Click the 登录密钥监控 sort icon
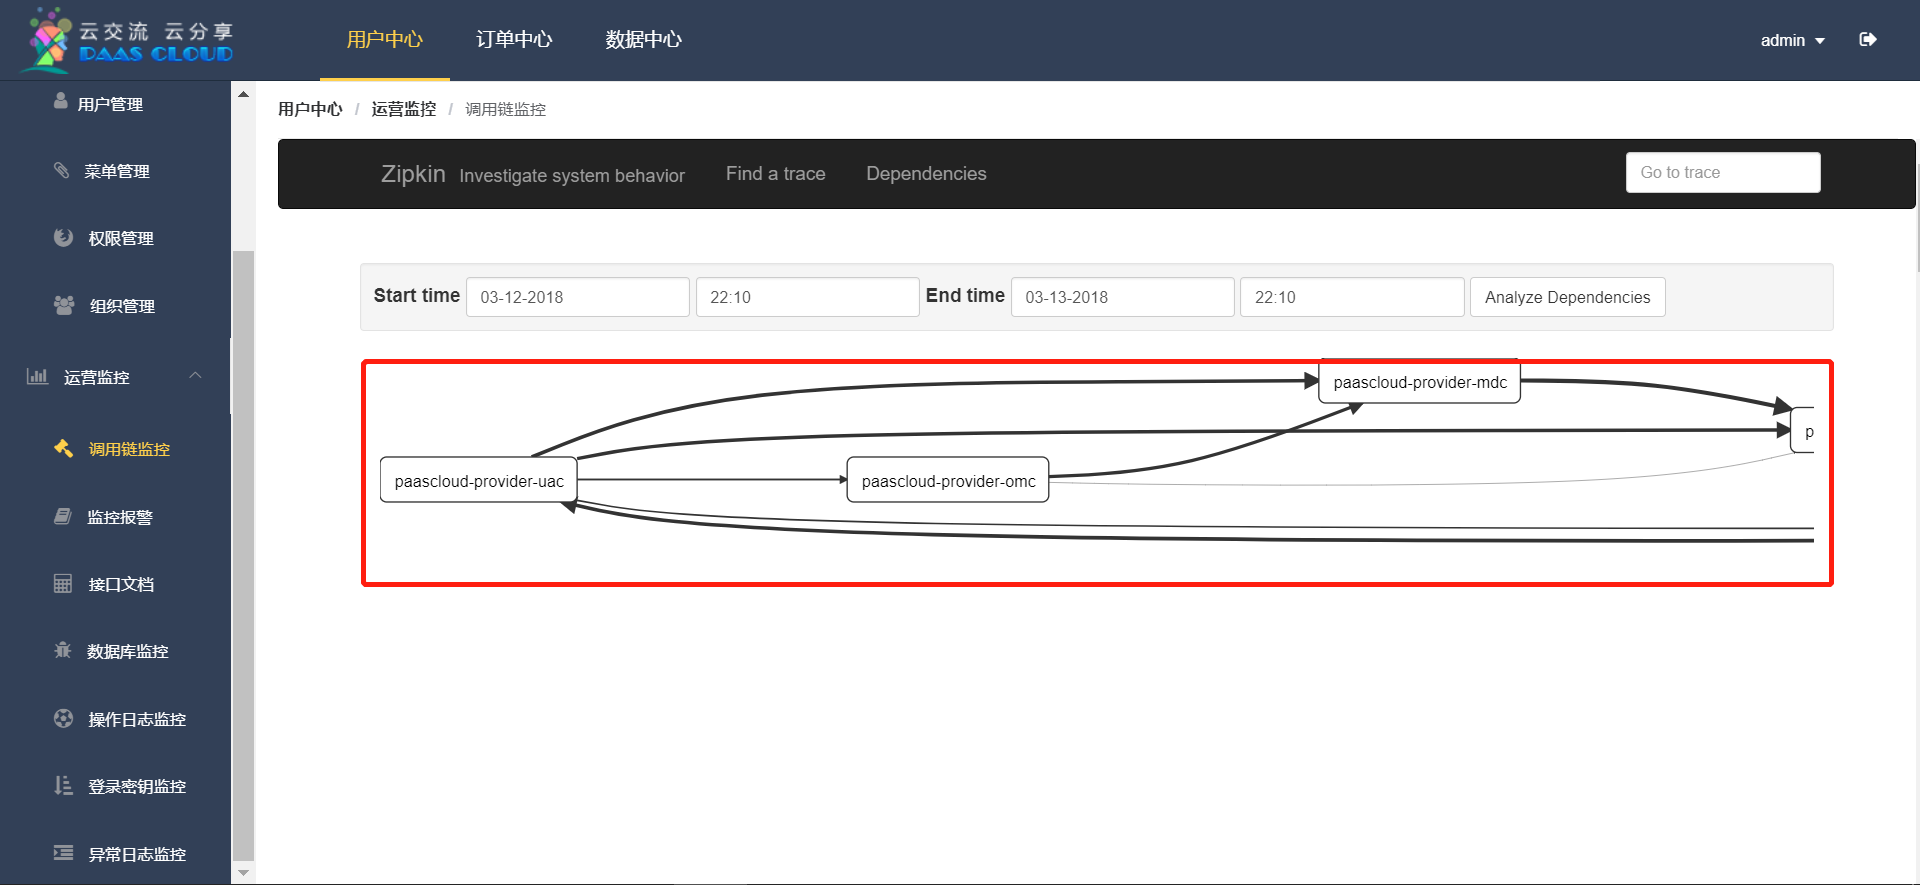 coord(63,785)
